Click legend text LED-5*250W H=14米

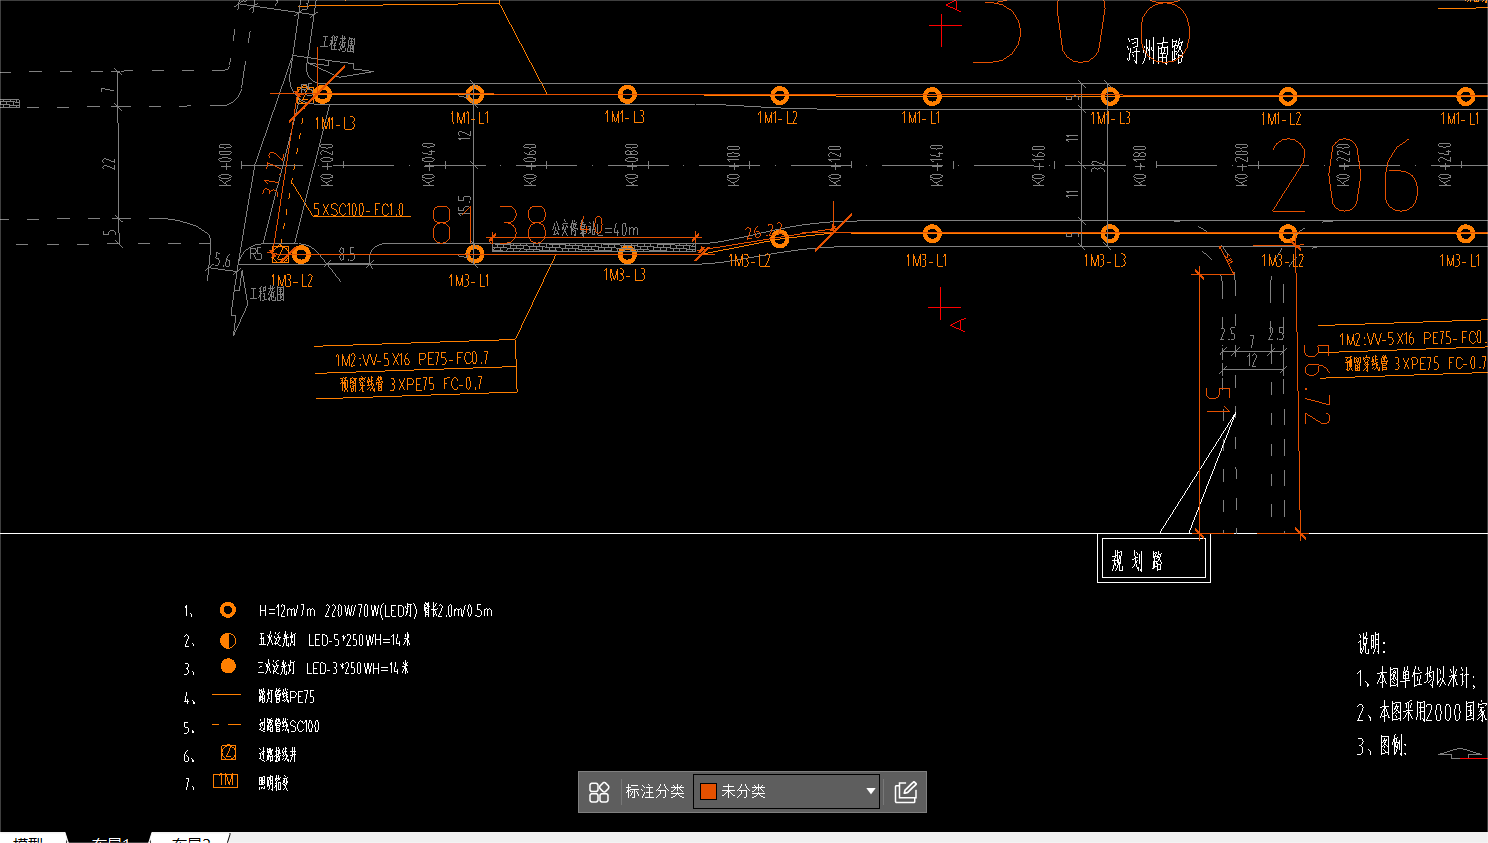[x=359, y=640]
